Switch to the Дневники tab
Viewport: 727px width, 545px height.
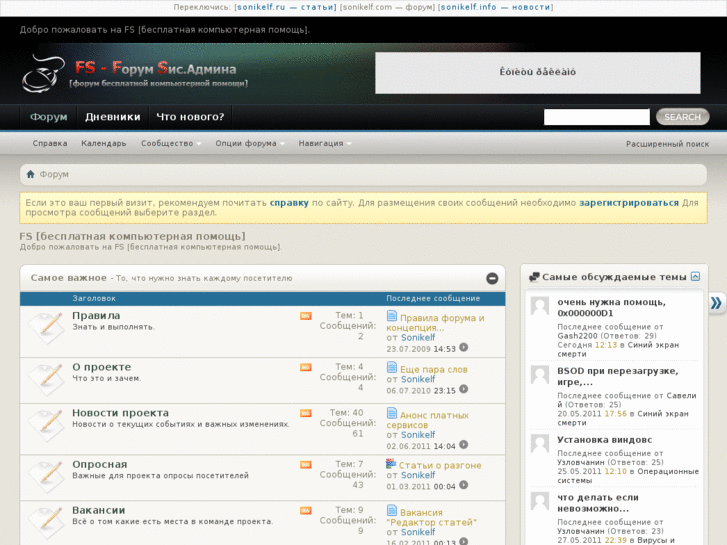pos(113,117)
